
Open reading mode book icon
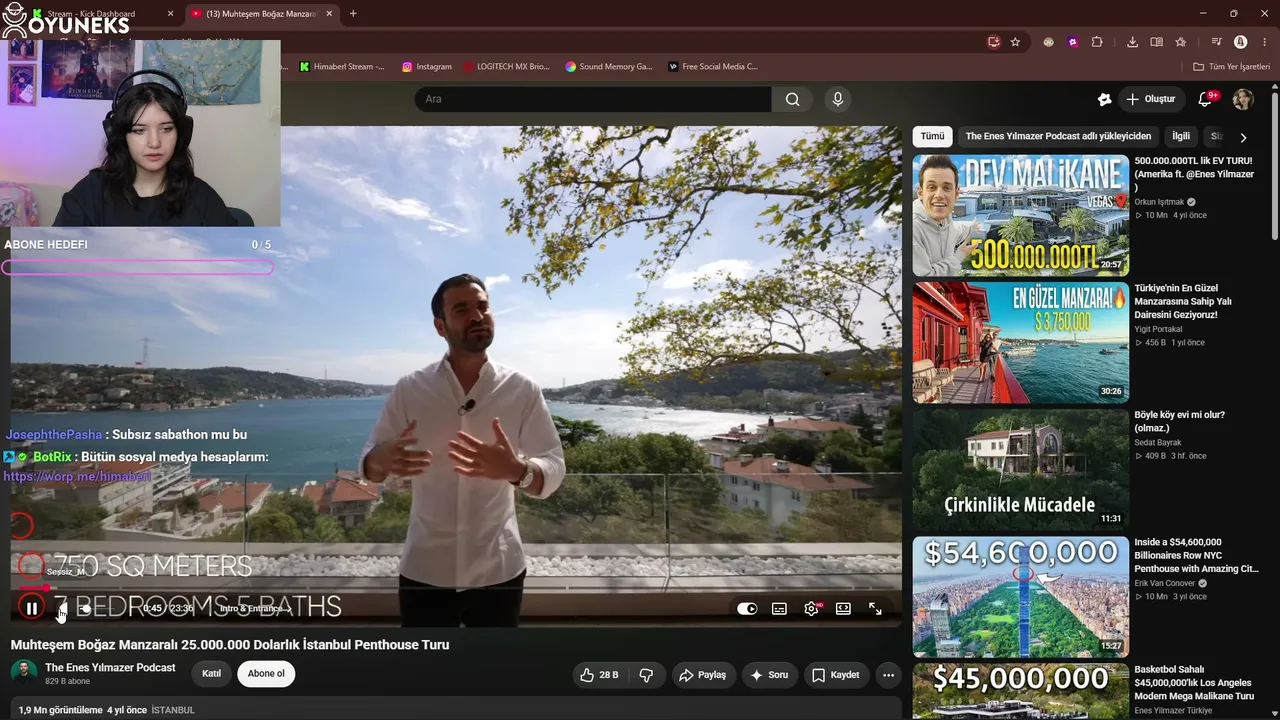coord(1156,42)
